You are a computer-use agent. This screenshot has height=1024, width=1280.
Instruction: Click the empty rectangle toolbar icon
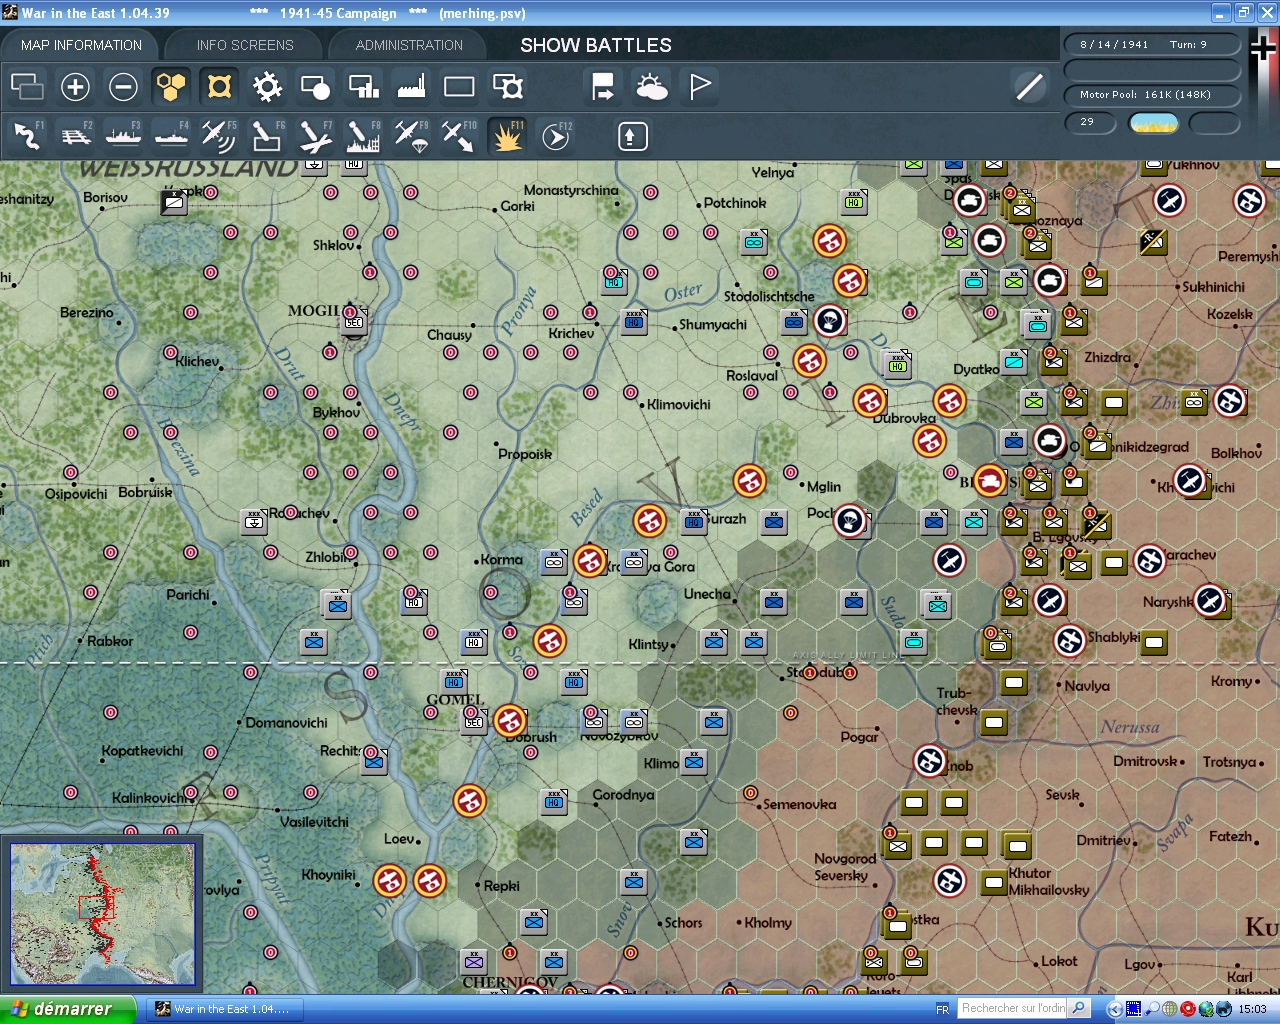click(459, 87)
